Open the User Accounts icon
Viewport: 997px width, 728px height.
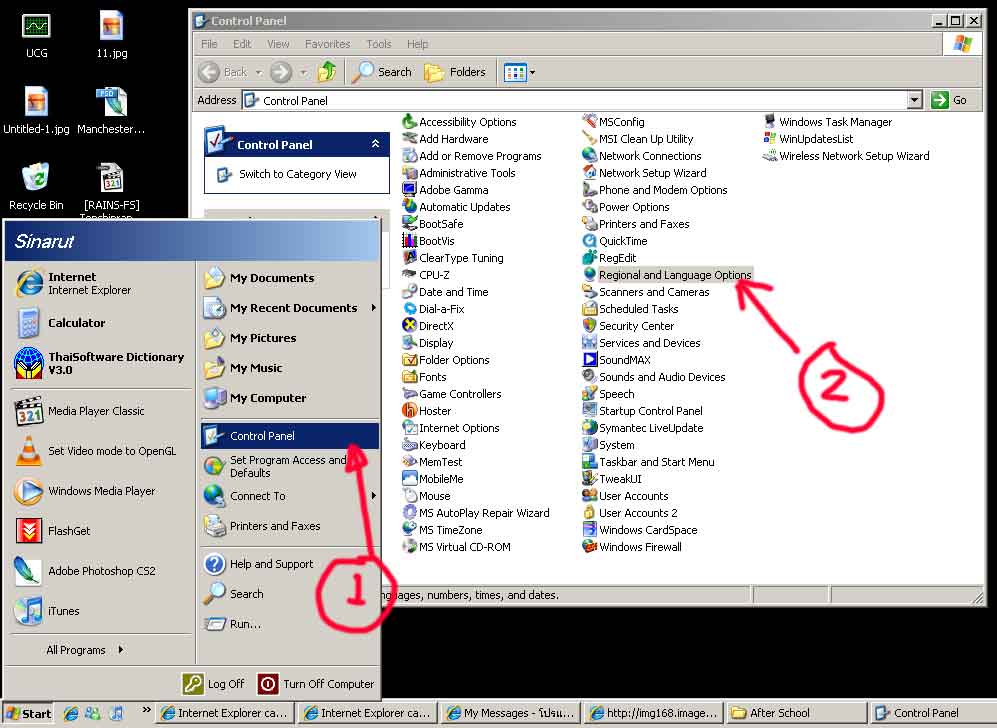[x=626, y=496]
